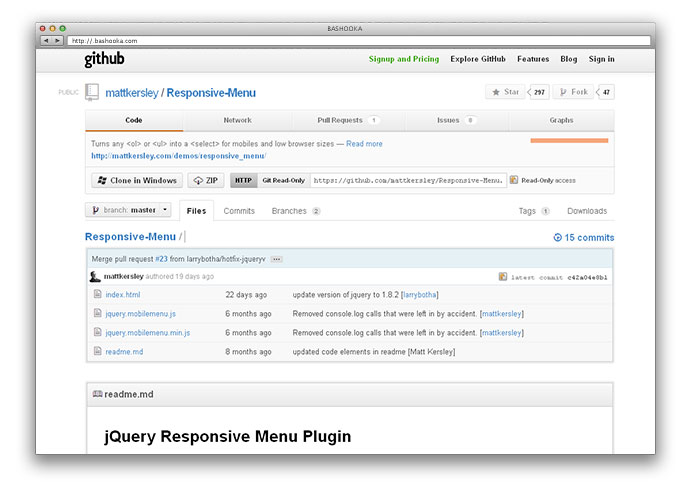Open the Issues tab
The width and height of the screenshot is (690, 486).
tap(457, 120)
